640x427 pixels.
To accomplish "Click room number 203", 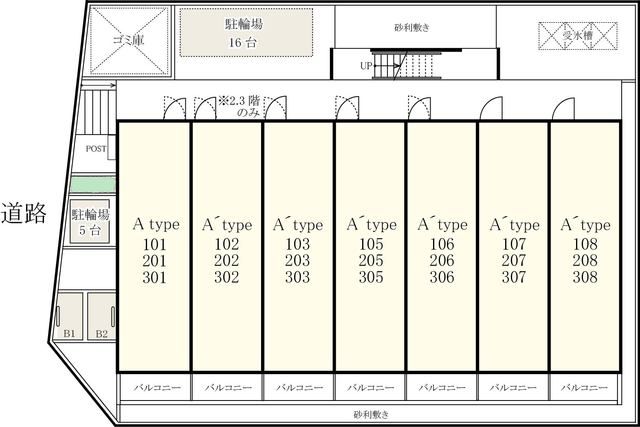I will 298,261.
